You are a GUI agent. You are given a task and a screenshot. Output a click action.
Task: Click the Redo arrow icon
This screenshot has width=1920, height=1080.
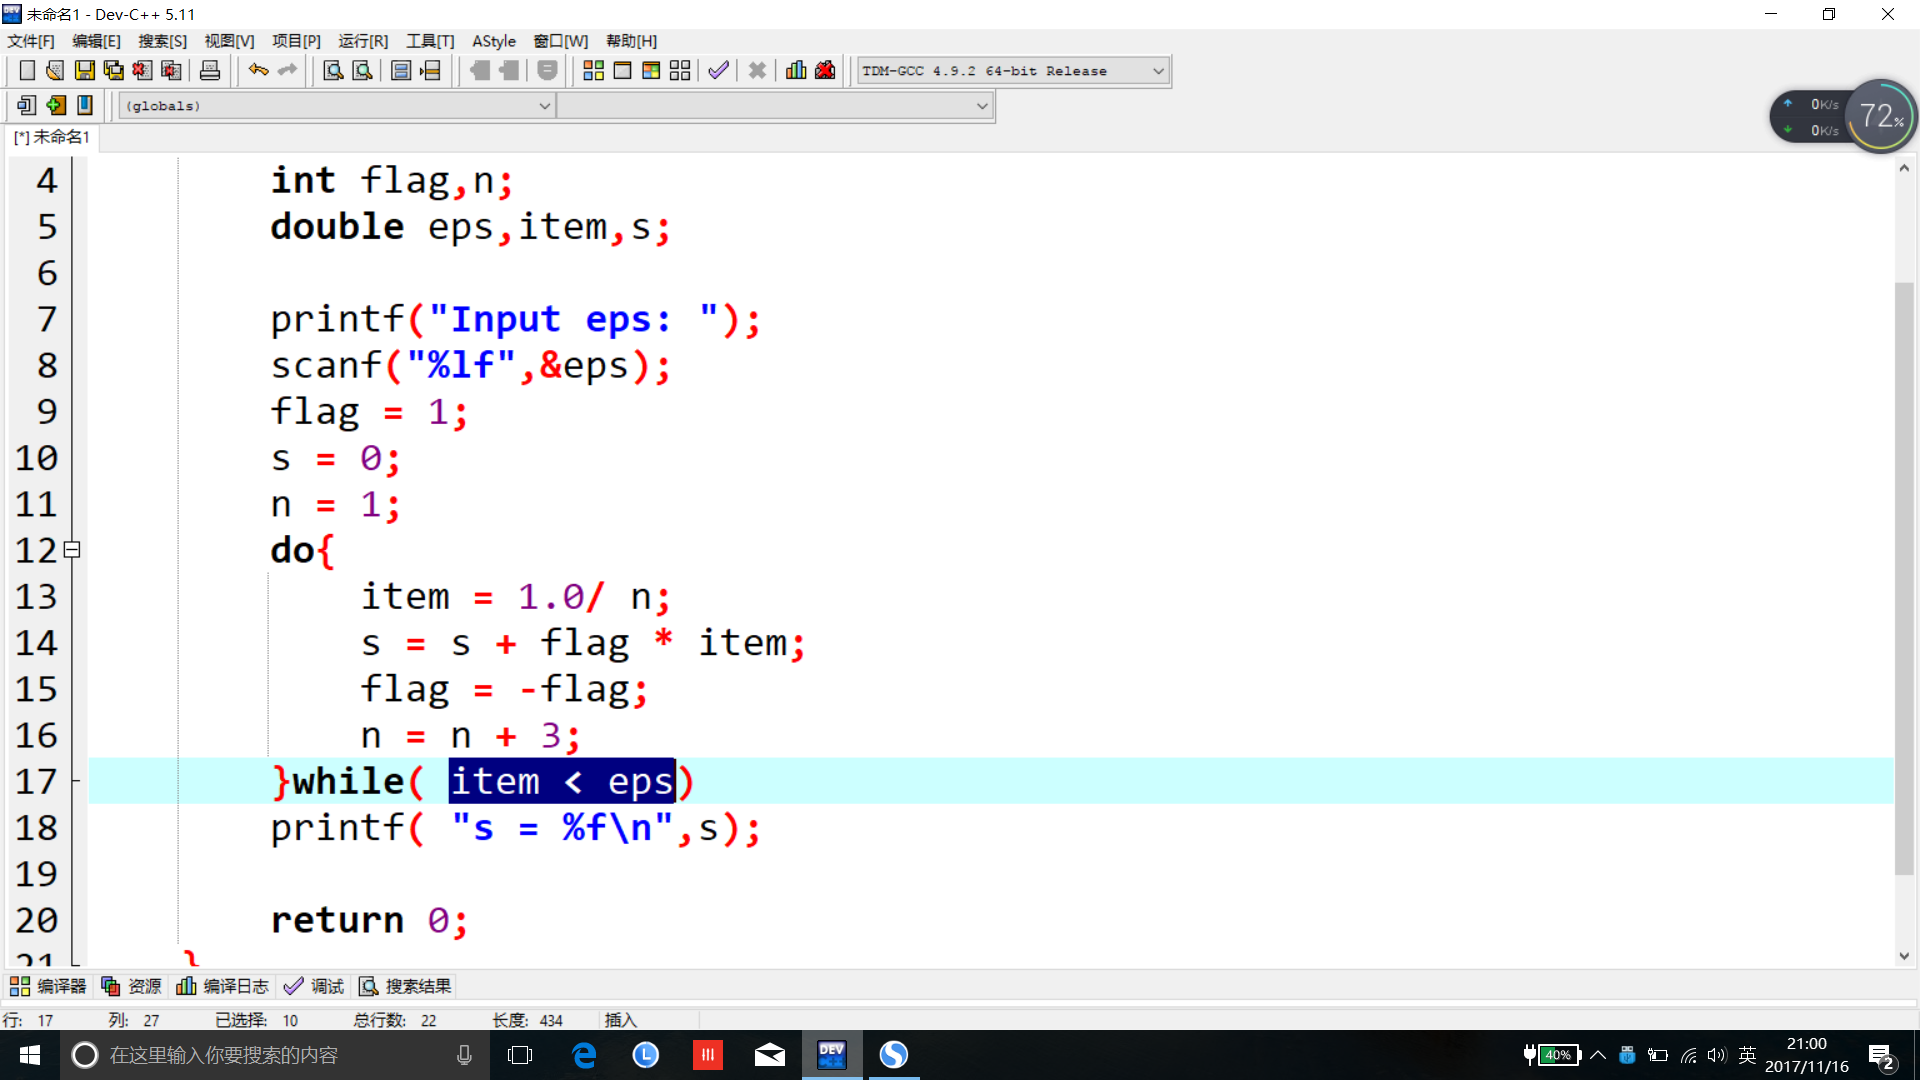pos(288,70)
